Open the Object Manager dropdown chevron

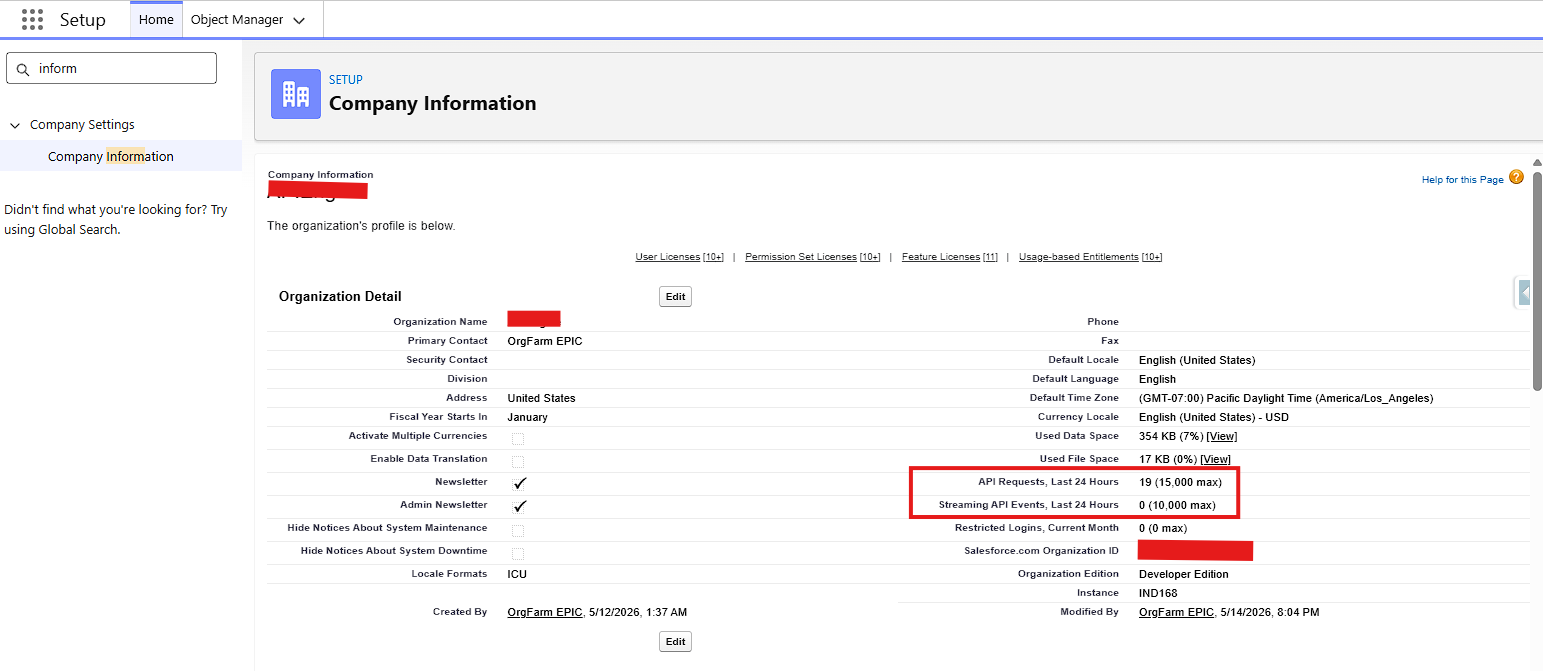[x=299, y=20]
